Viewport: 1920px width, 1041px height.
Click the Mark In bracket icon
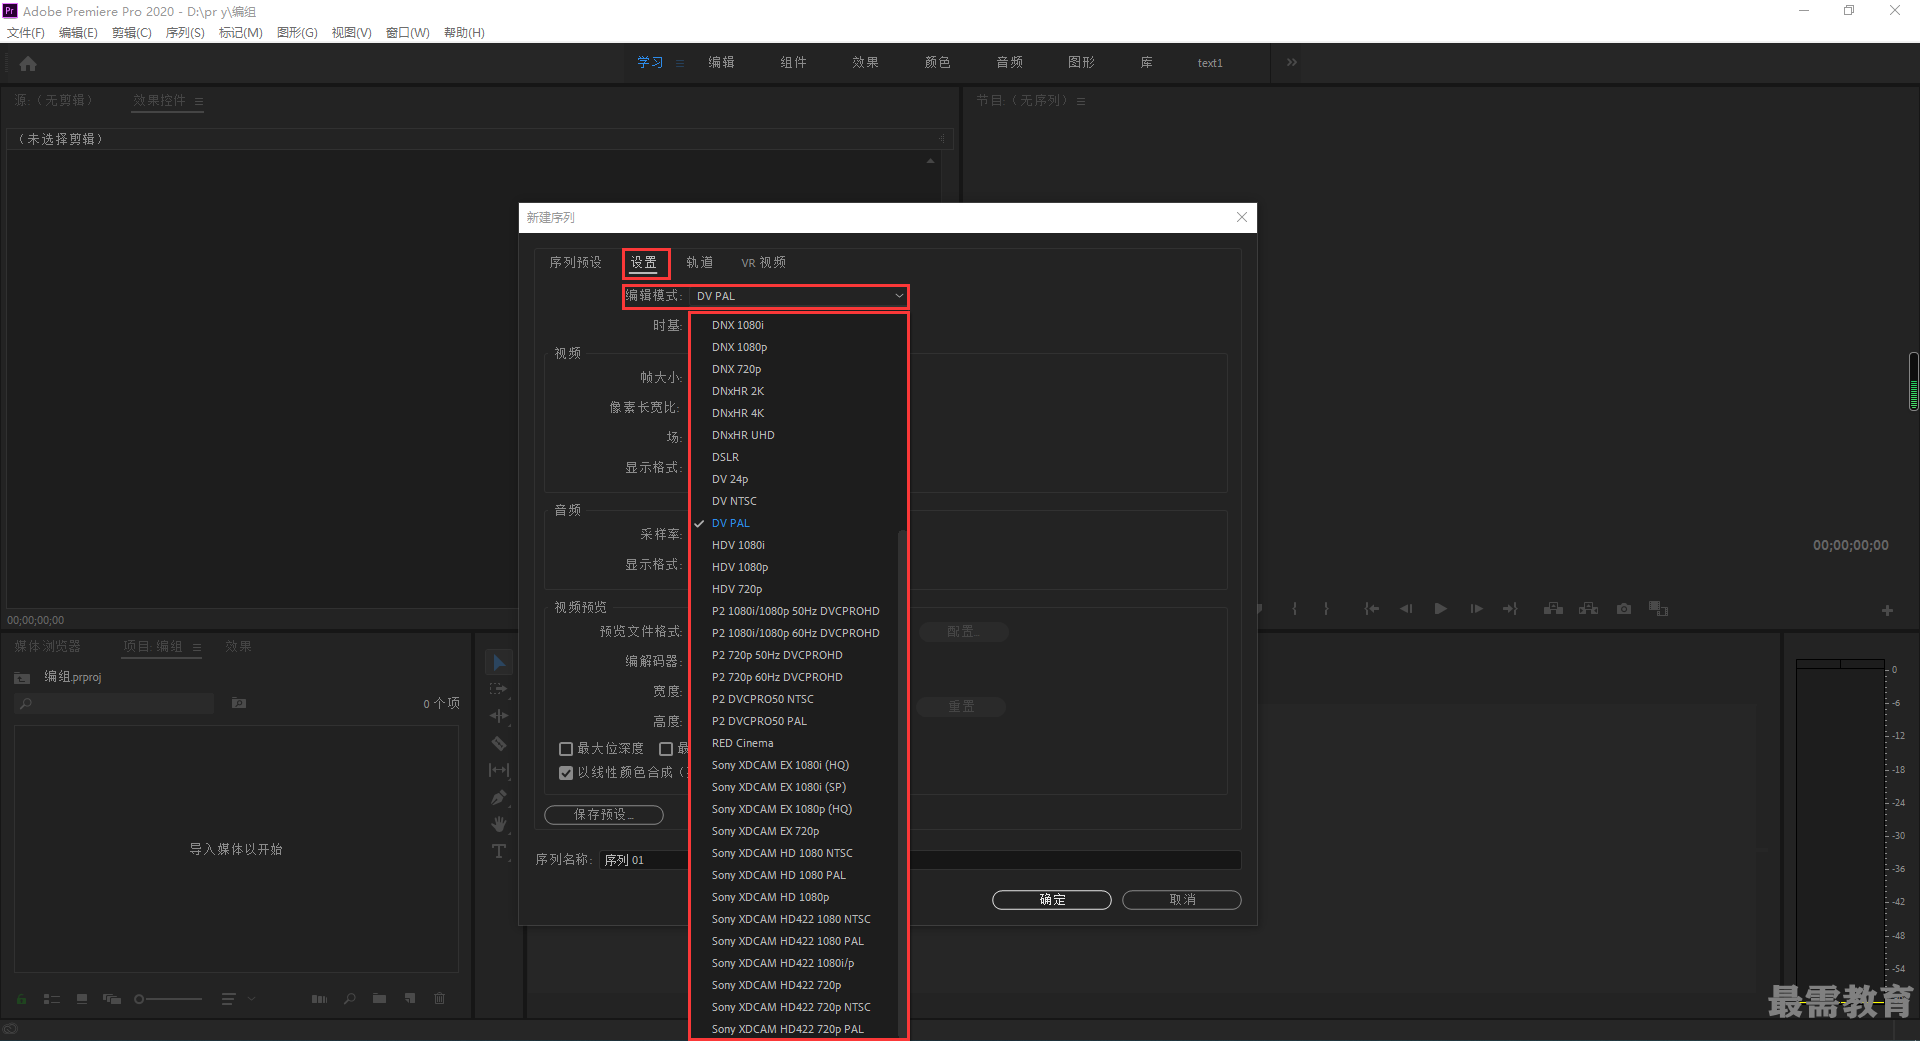coord(1294,608)
